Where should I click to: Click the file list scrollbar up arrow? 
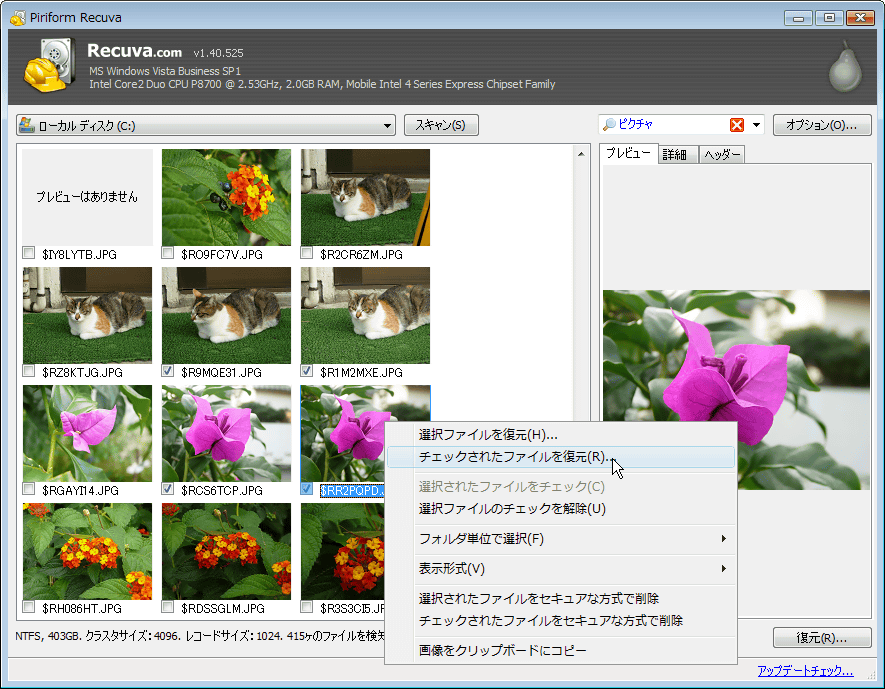tap(581, 154)
